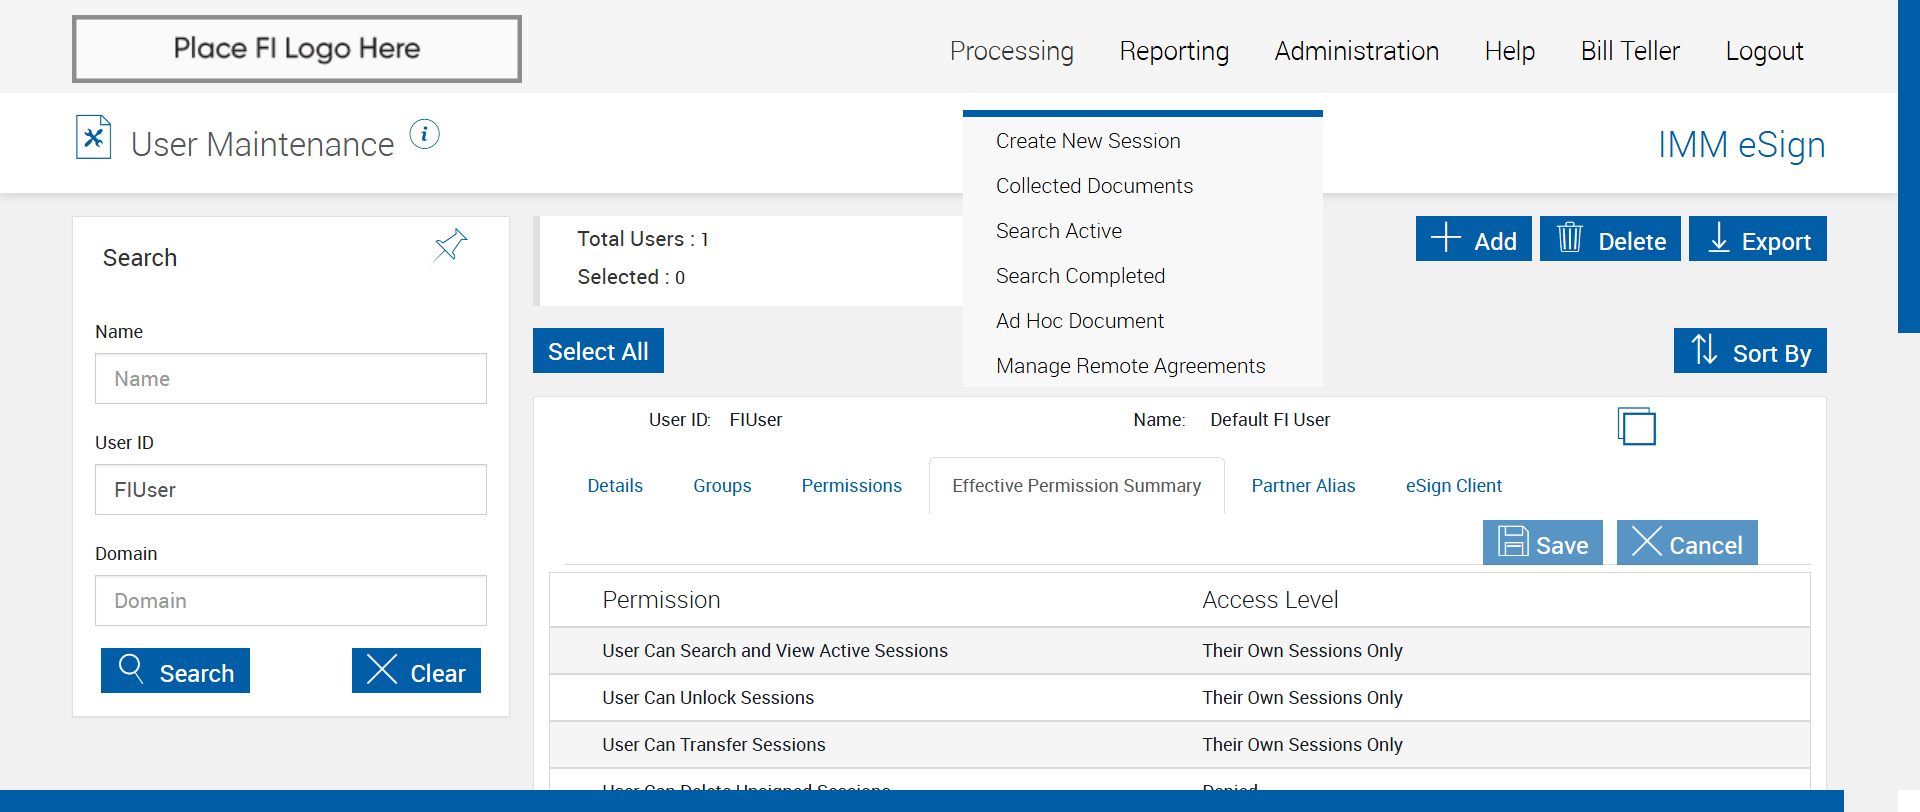Click the info icon beside User Maintenance
The height and width of the screenshot is (812, 1920).
425,134
